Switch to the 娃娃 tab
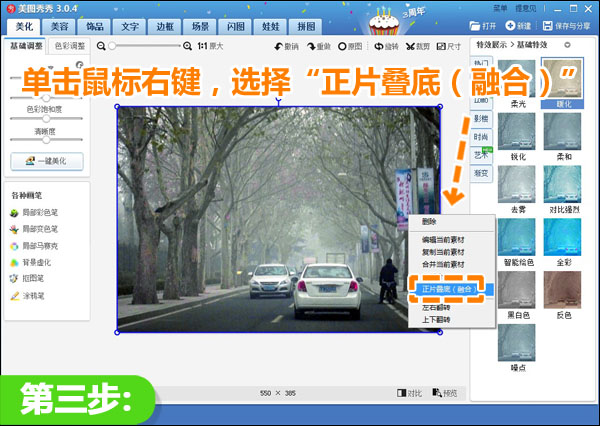Screen dimensions: 600x426 271,27
